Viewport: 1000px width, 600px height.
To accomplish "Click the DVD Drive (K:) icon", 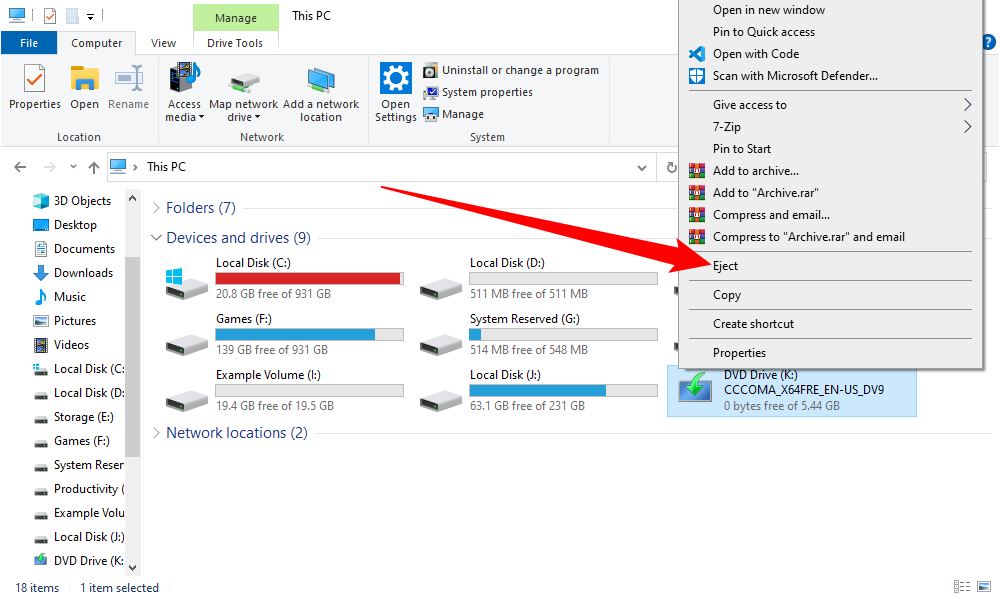I will click(695, 386).
